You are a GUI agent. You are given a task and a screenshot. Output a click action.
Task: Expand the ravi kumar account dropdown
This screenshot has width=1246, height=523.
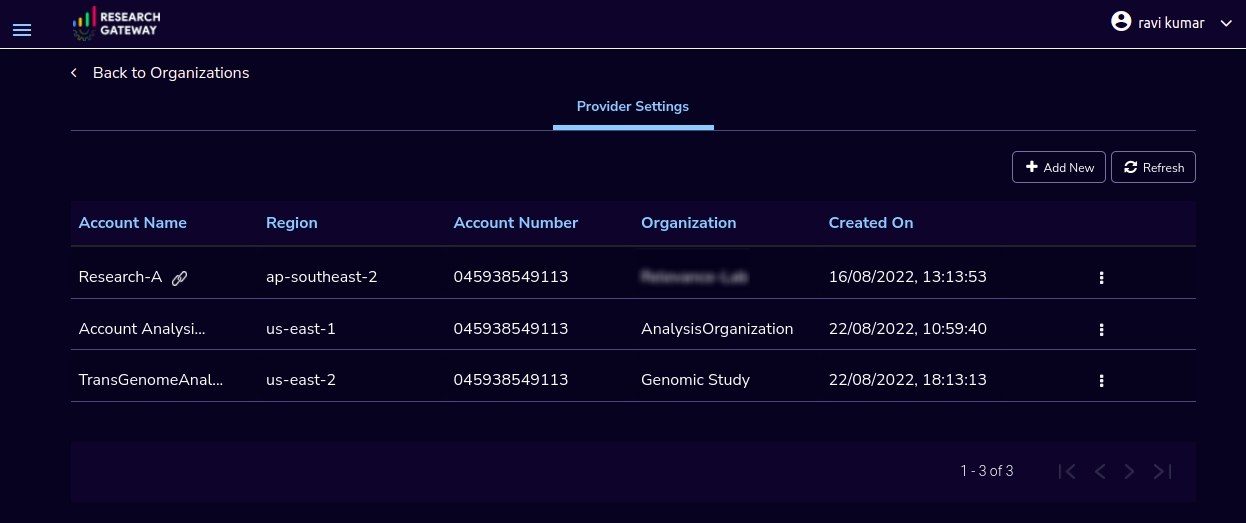1227,23
